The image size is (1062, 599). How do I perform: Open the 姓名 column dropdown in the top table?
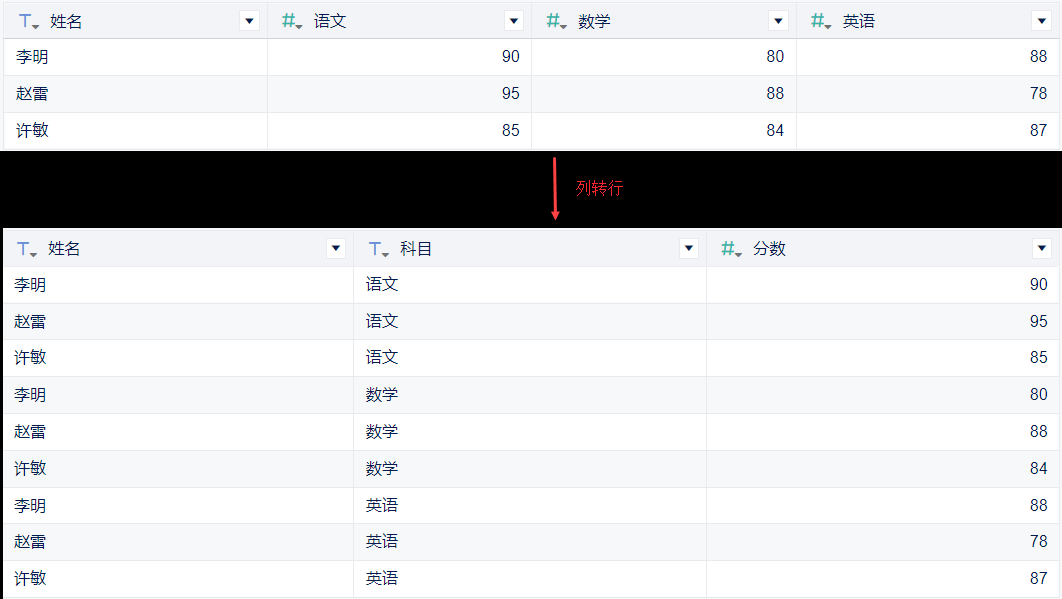click(x=249, y=21)
